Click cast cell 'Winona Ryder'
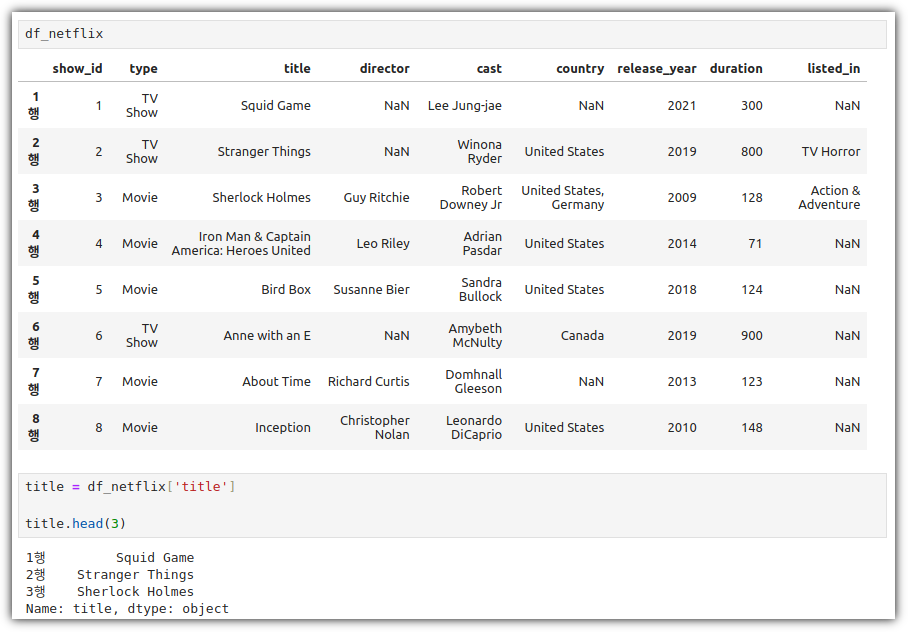The image size is (908, 632). pyautogui.click(x=479, y=152)
